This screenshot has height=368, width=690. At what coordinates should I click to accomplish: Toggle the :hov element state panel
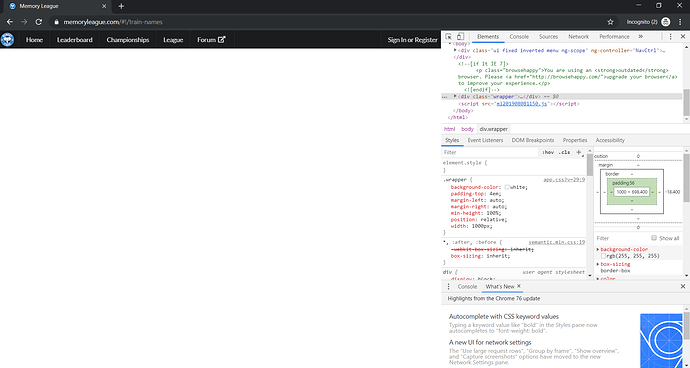pos(548,152)
